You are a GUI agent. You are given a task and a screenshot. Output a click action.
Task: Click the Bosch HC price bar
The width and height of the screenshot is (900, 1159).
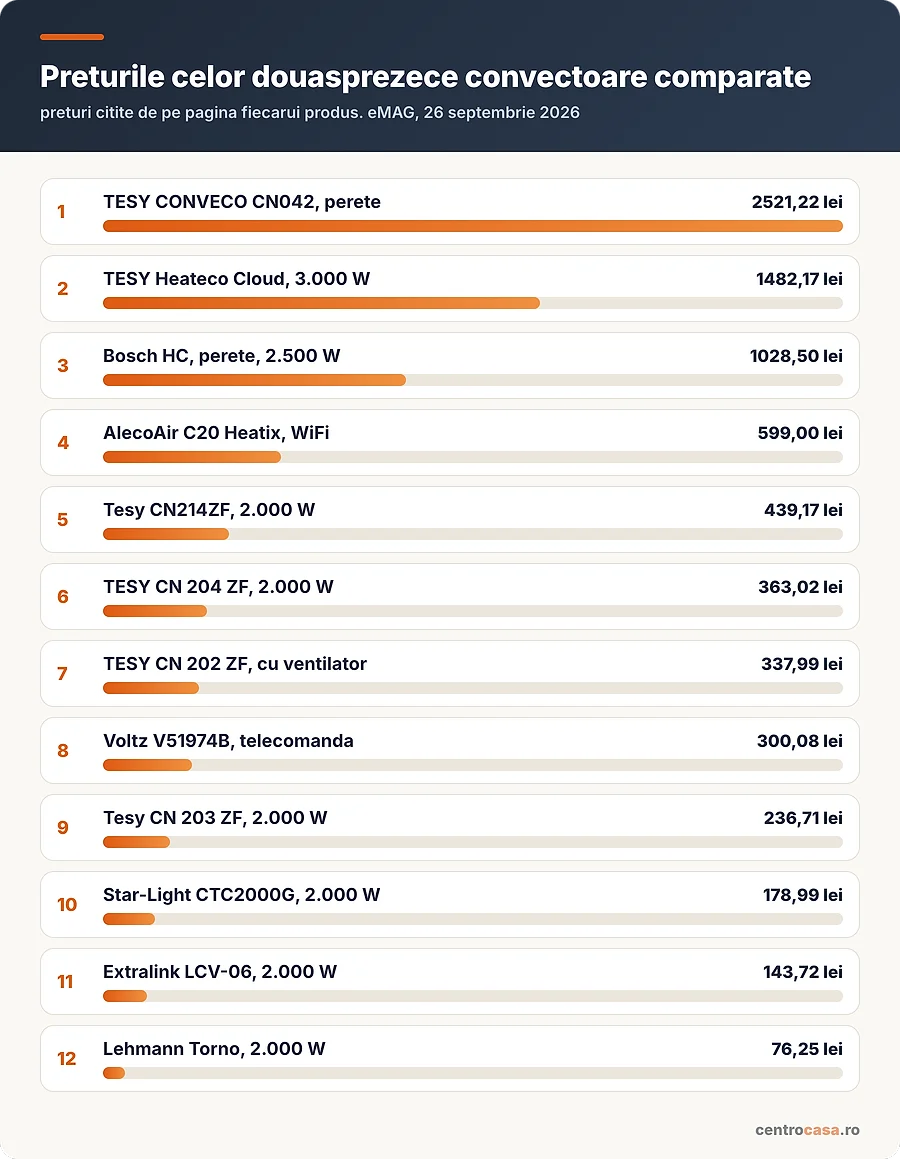click(x=254, y=380)
